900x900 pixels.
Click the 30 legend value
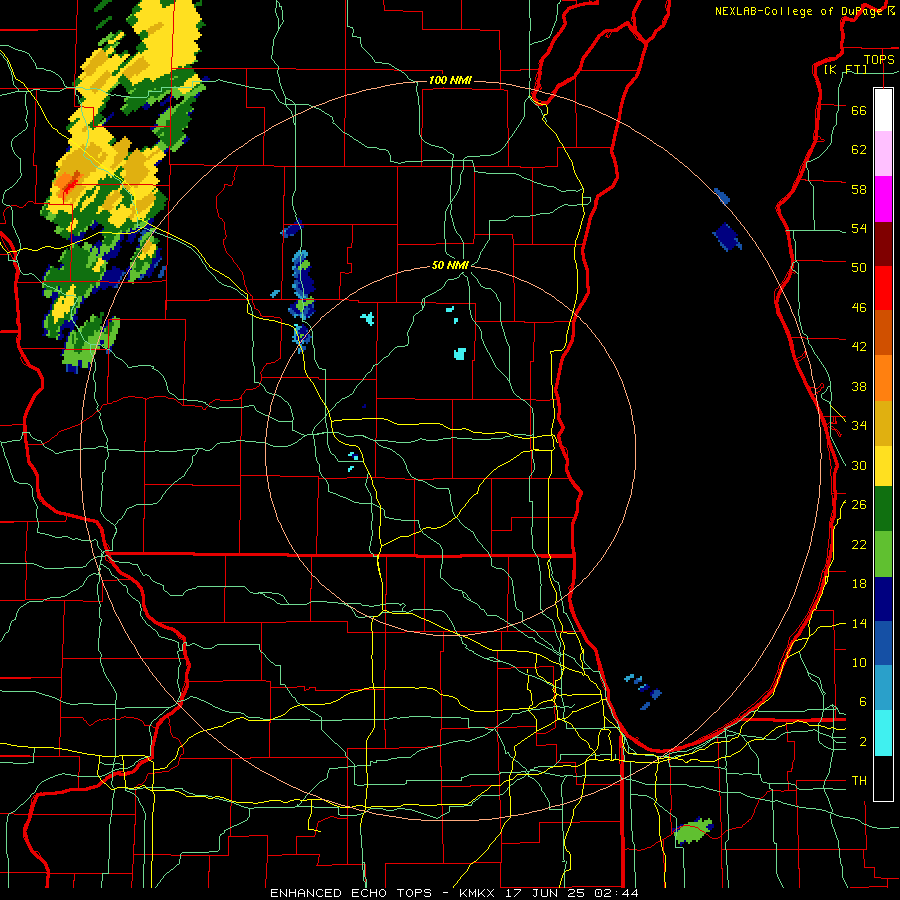click(x=859, y=465)
